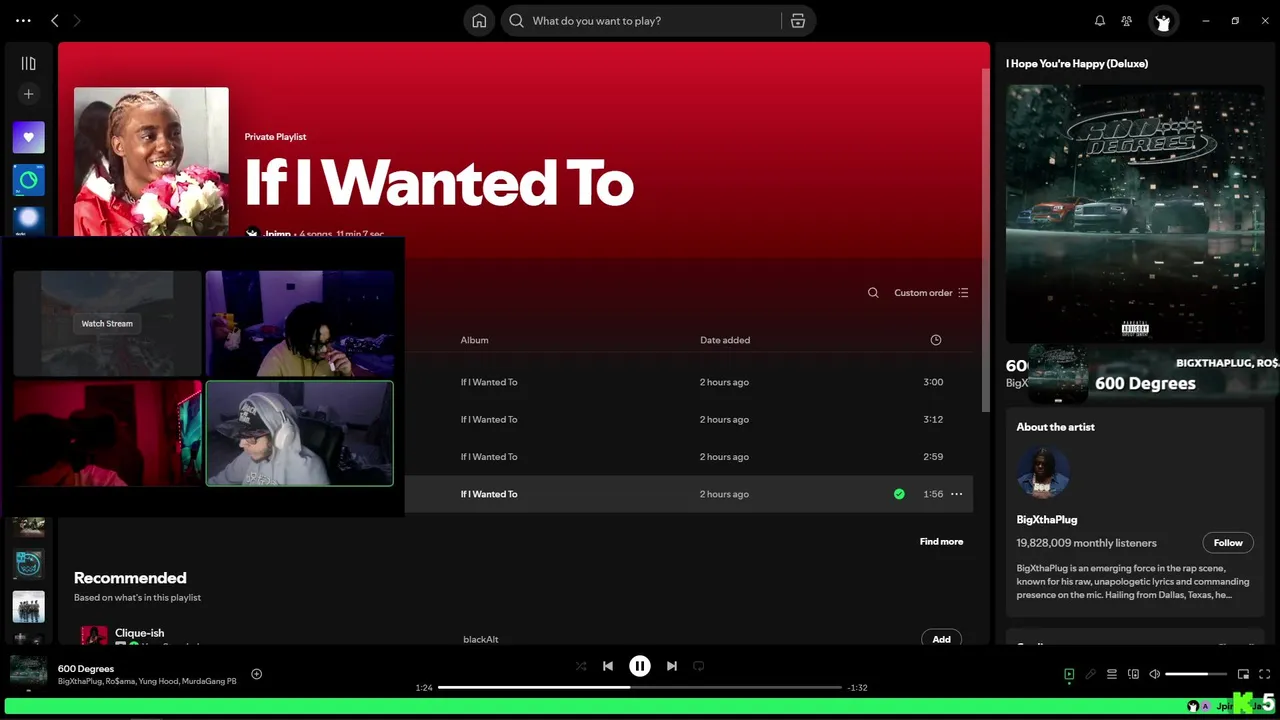Open lyrics microphone icon
1280x720 pixels.
[x=1091, y=674]
